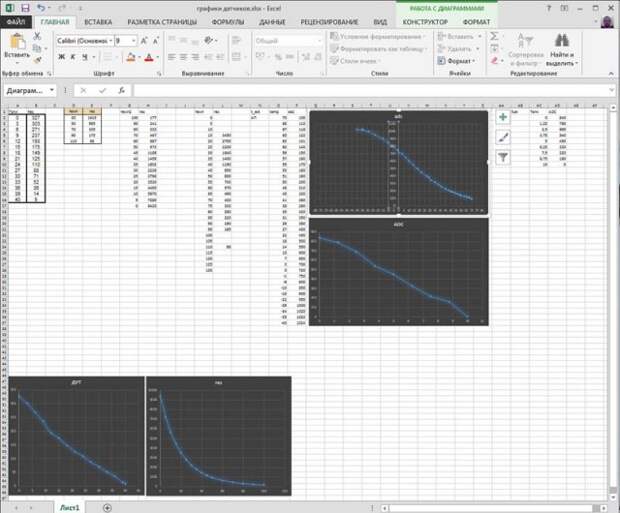The height and width of the screenshot is (513, 620).
Task: Copy selection with the copy icon
Action: click(x=37, y=48)
